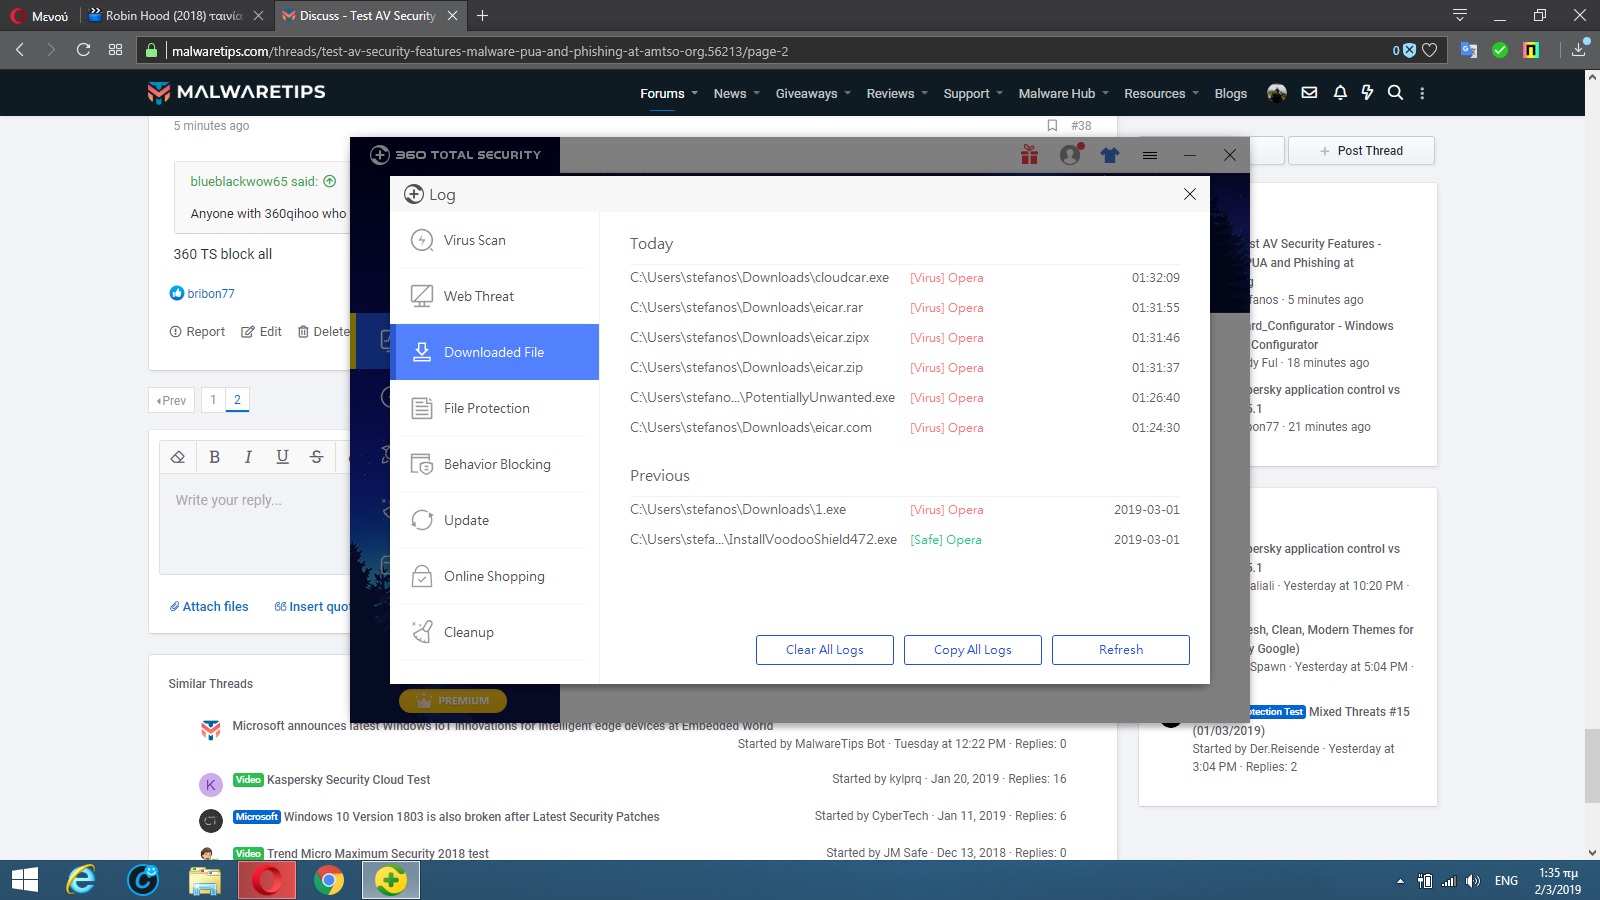Open Google Chrome from the taskbar
Screen dimensions: 1600x900
[328, 880]
